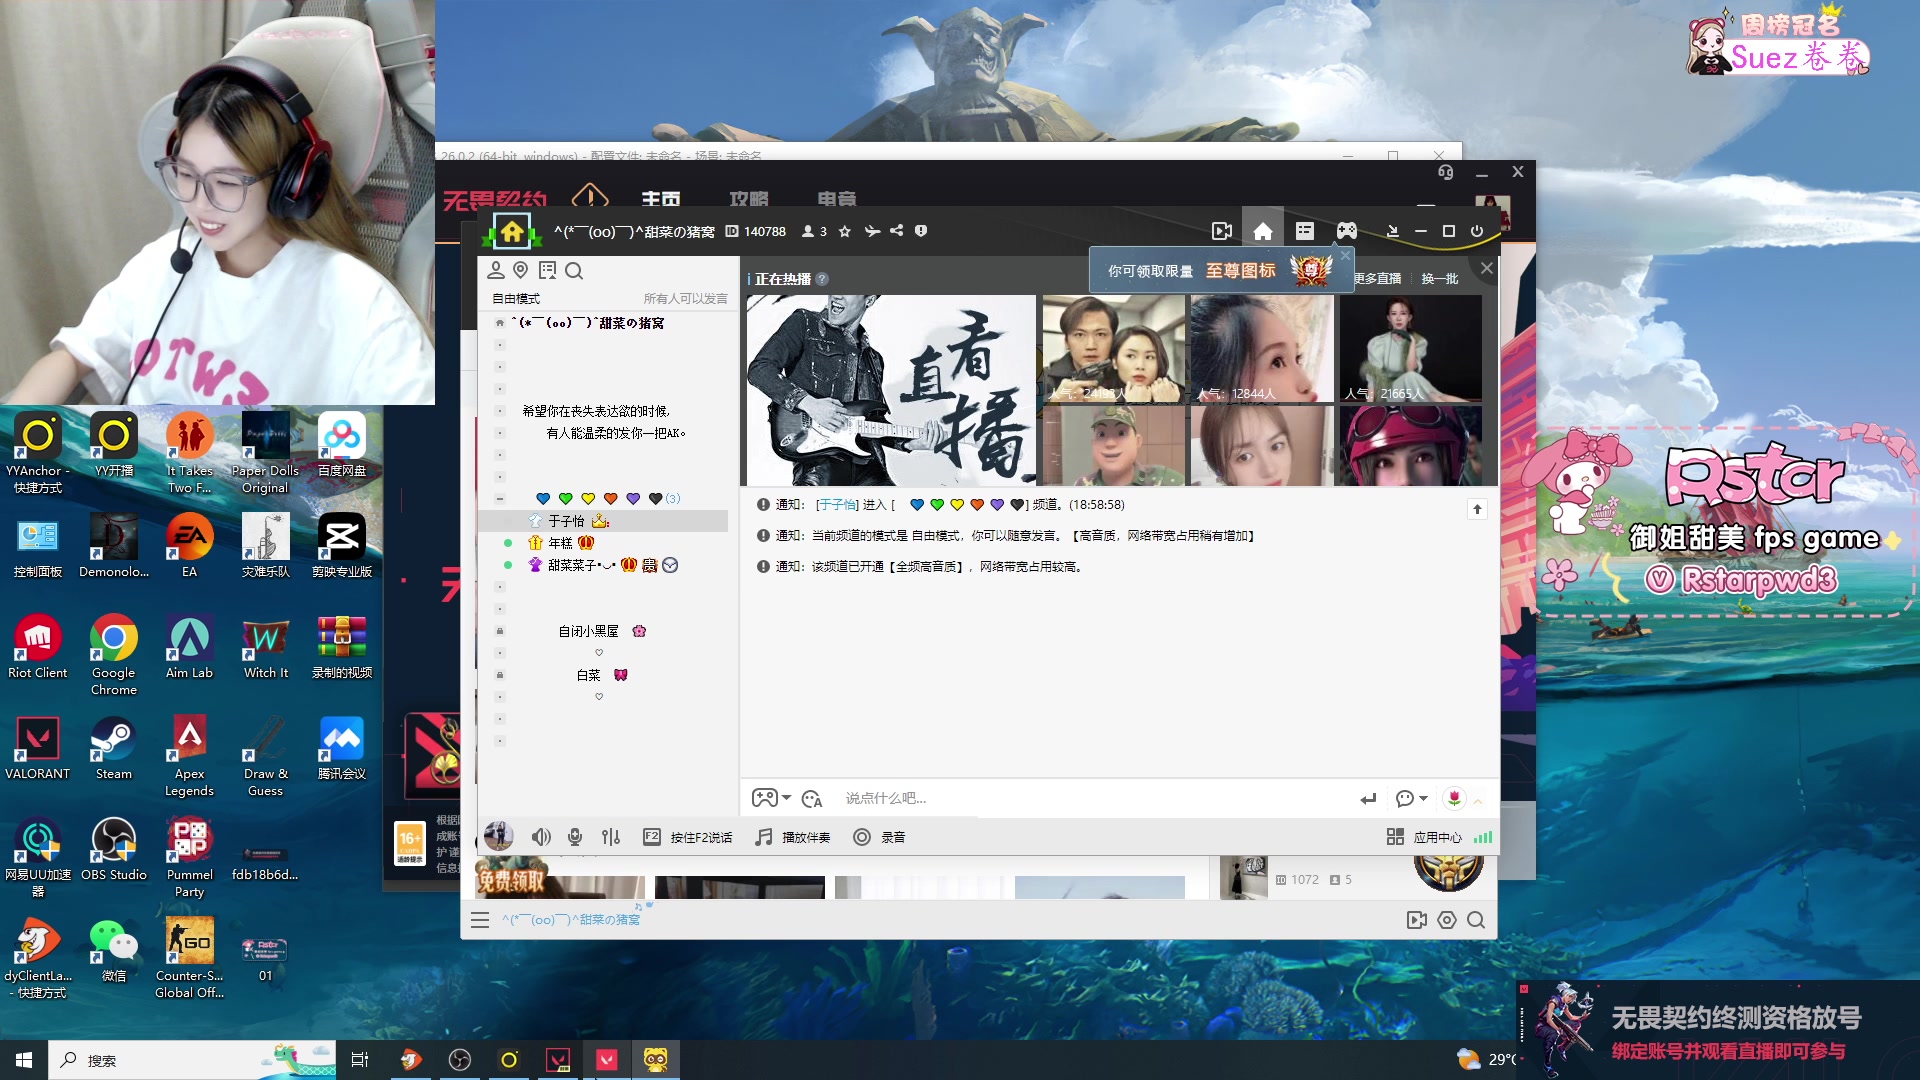This screenshot has width=1920, height=1080.
Task: Favorite the channel with the star icon
Action: 844,231
